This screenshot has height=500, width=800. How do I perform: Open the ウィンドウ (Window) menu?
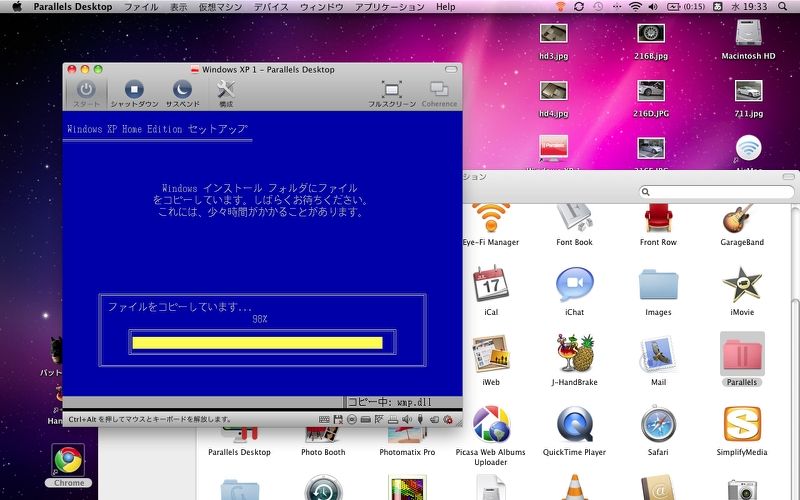(321, 7)
